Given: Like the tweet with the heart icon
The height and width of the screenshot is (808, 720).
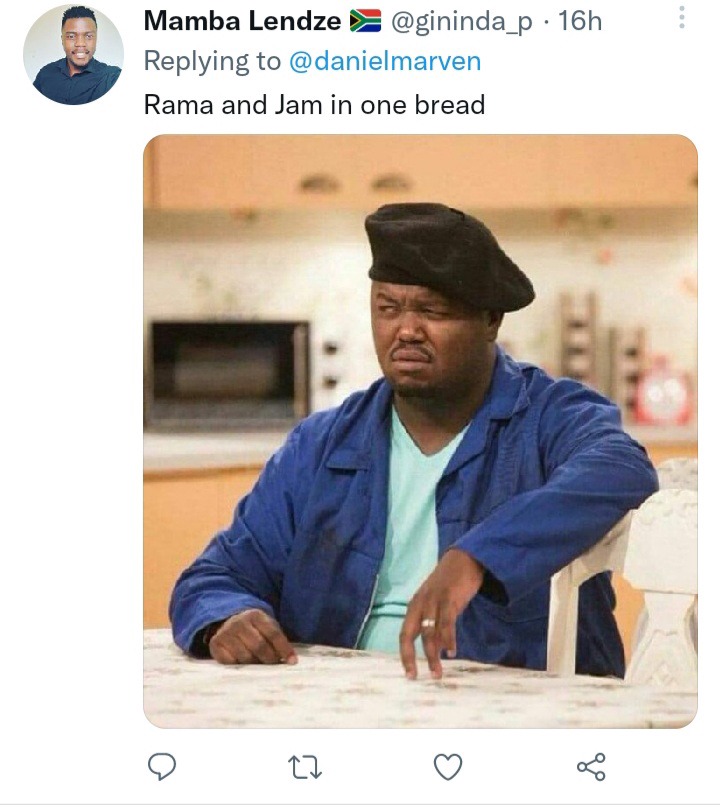Looking at the screenshot, I should 448,767.
